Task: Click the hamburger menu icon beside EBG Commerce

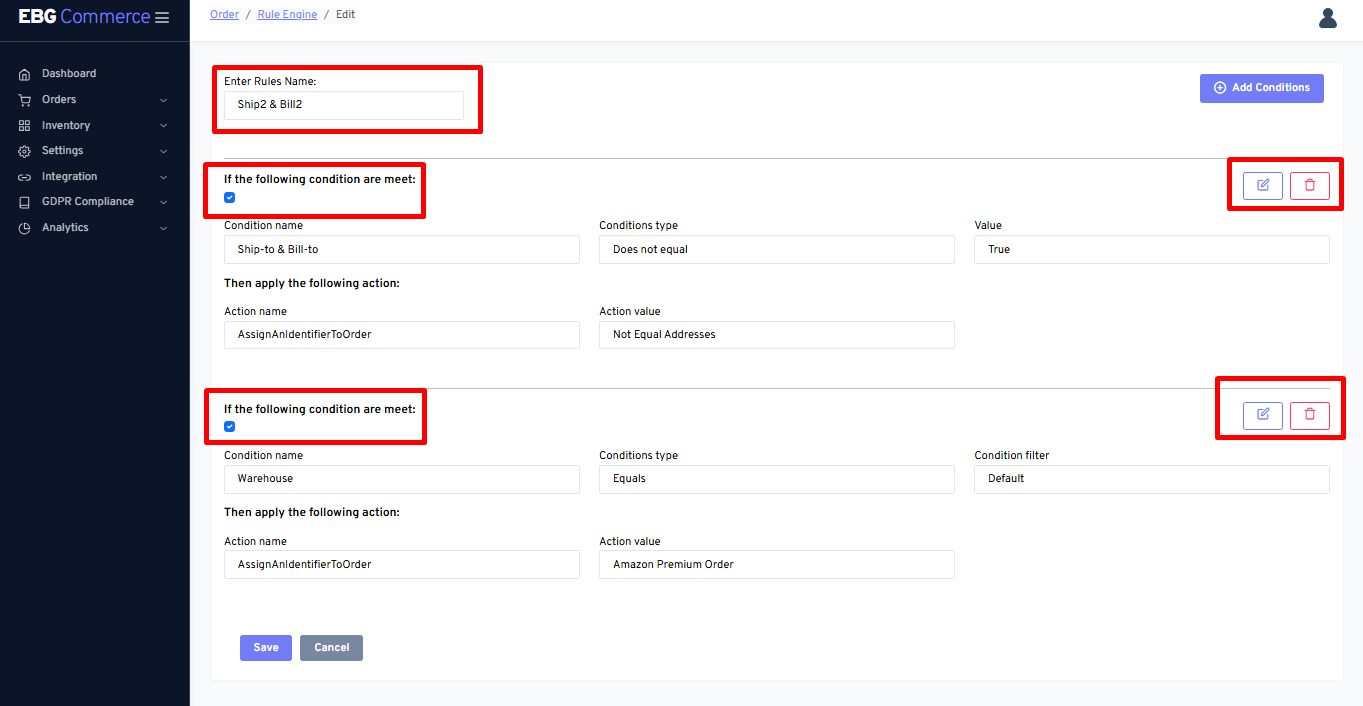Action: (162, 17)
